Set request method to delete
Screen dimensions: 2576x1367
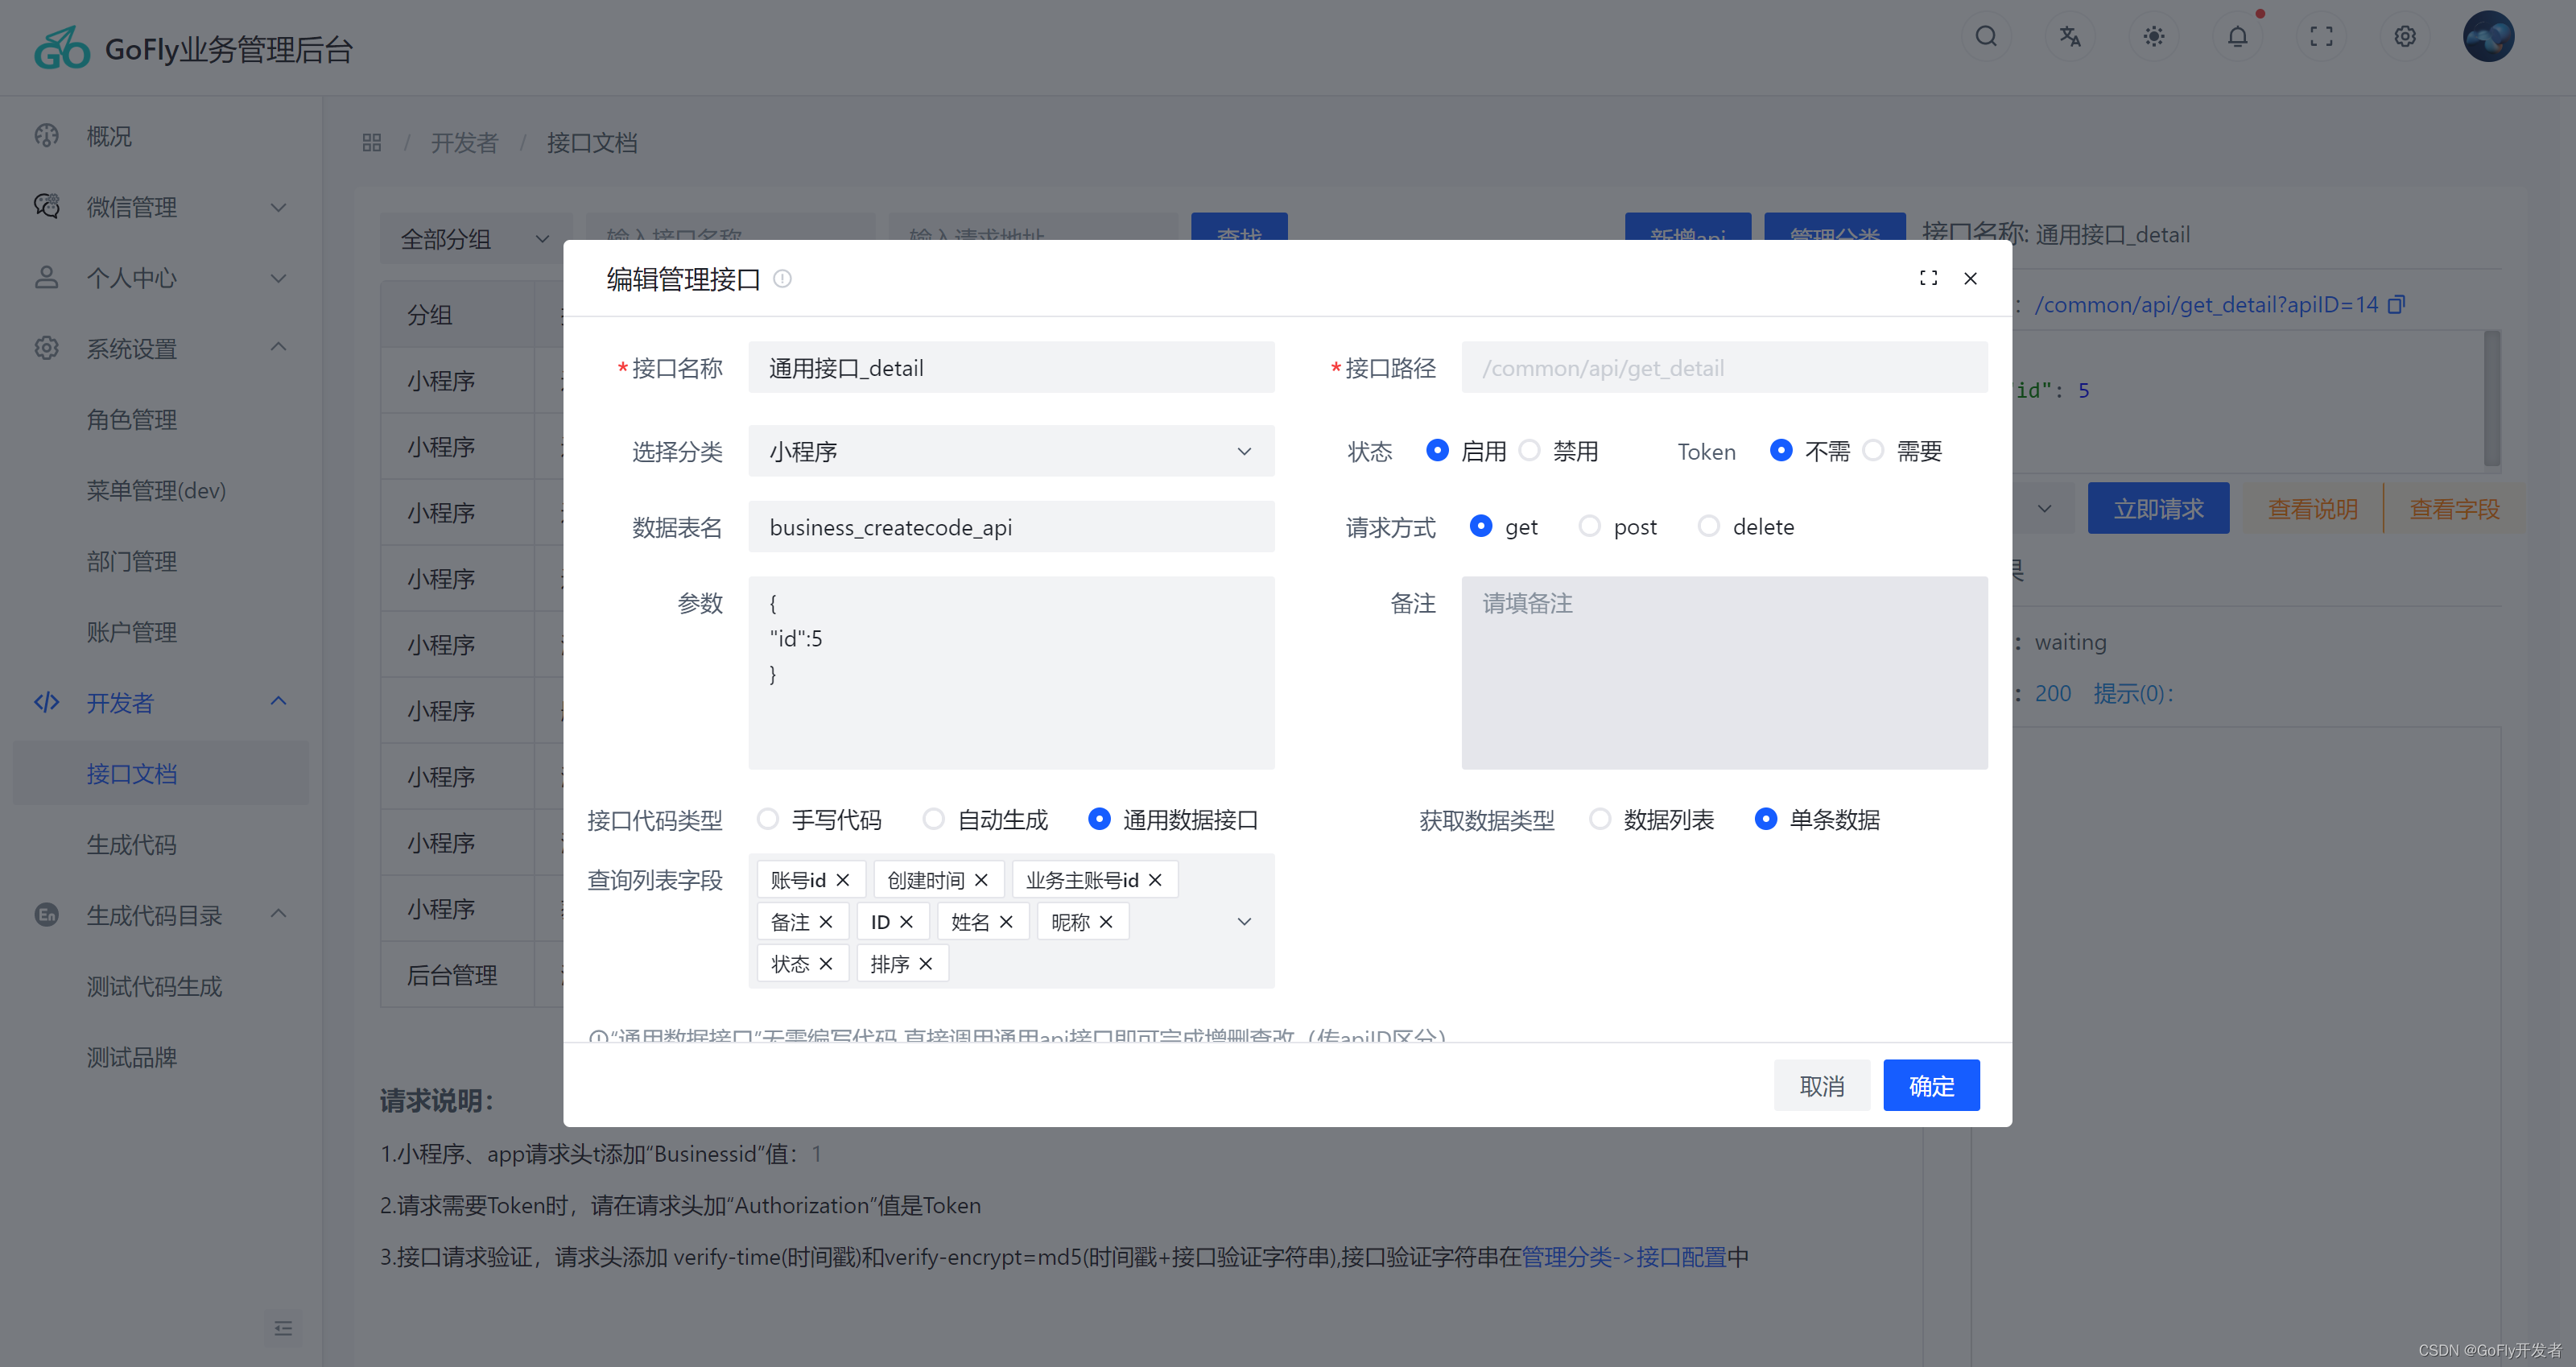[1709, 526]
